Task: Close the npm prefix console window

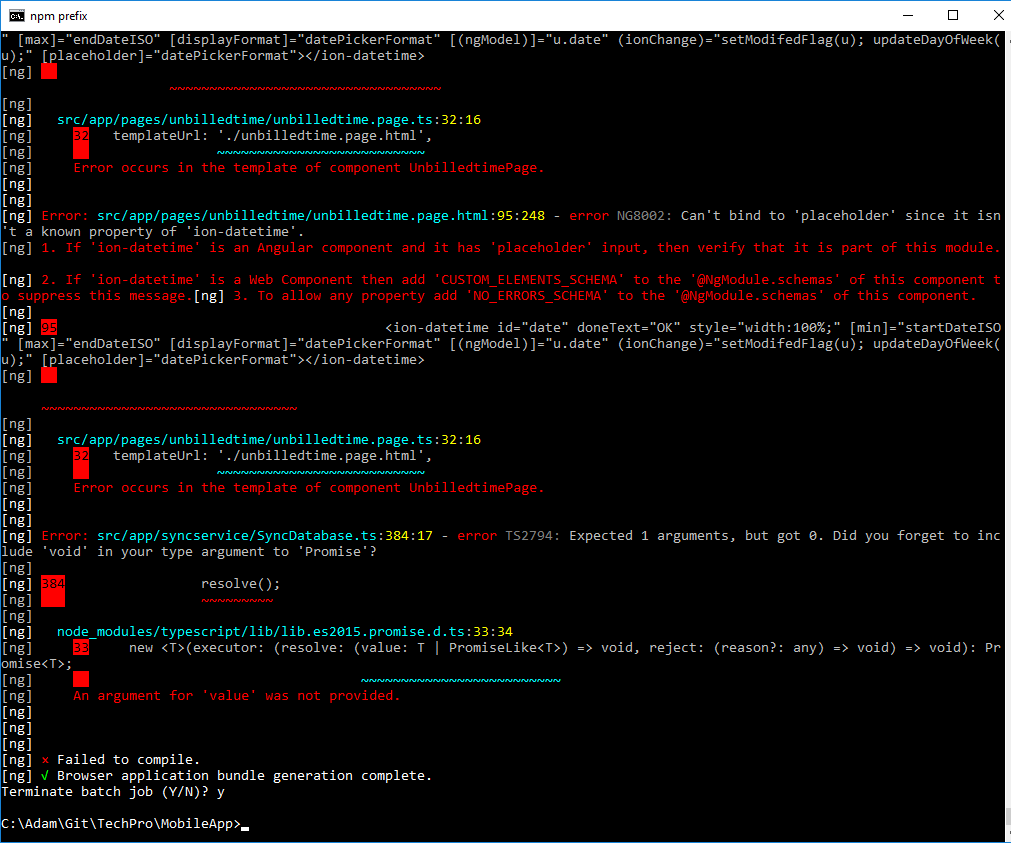Action: point(997,15)
